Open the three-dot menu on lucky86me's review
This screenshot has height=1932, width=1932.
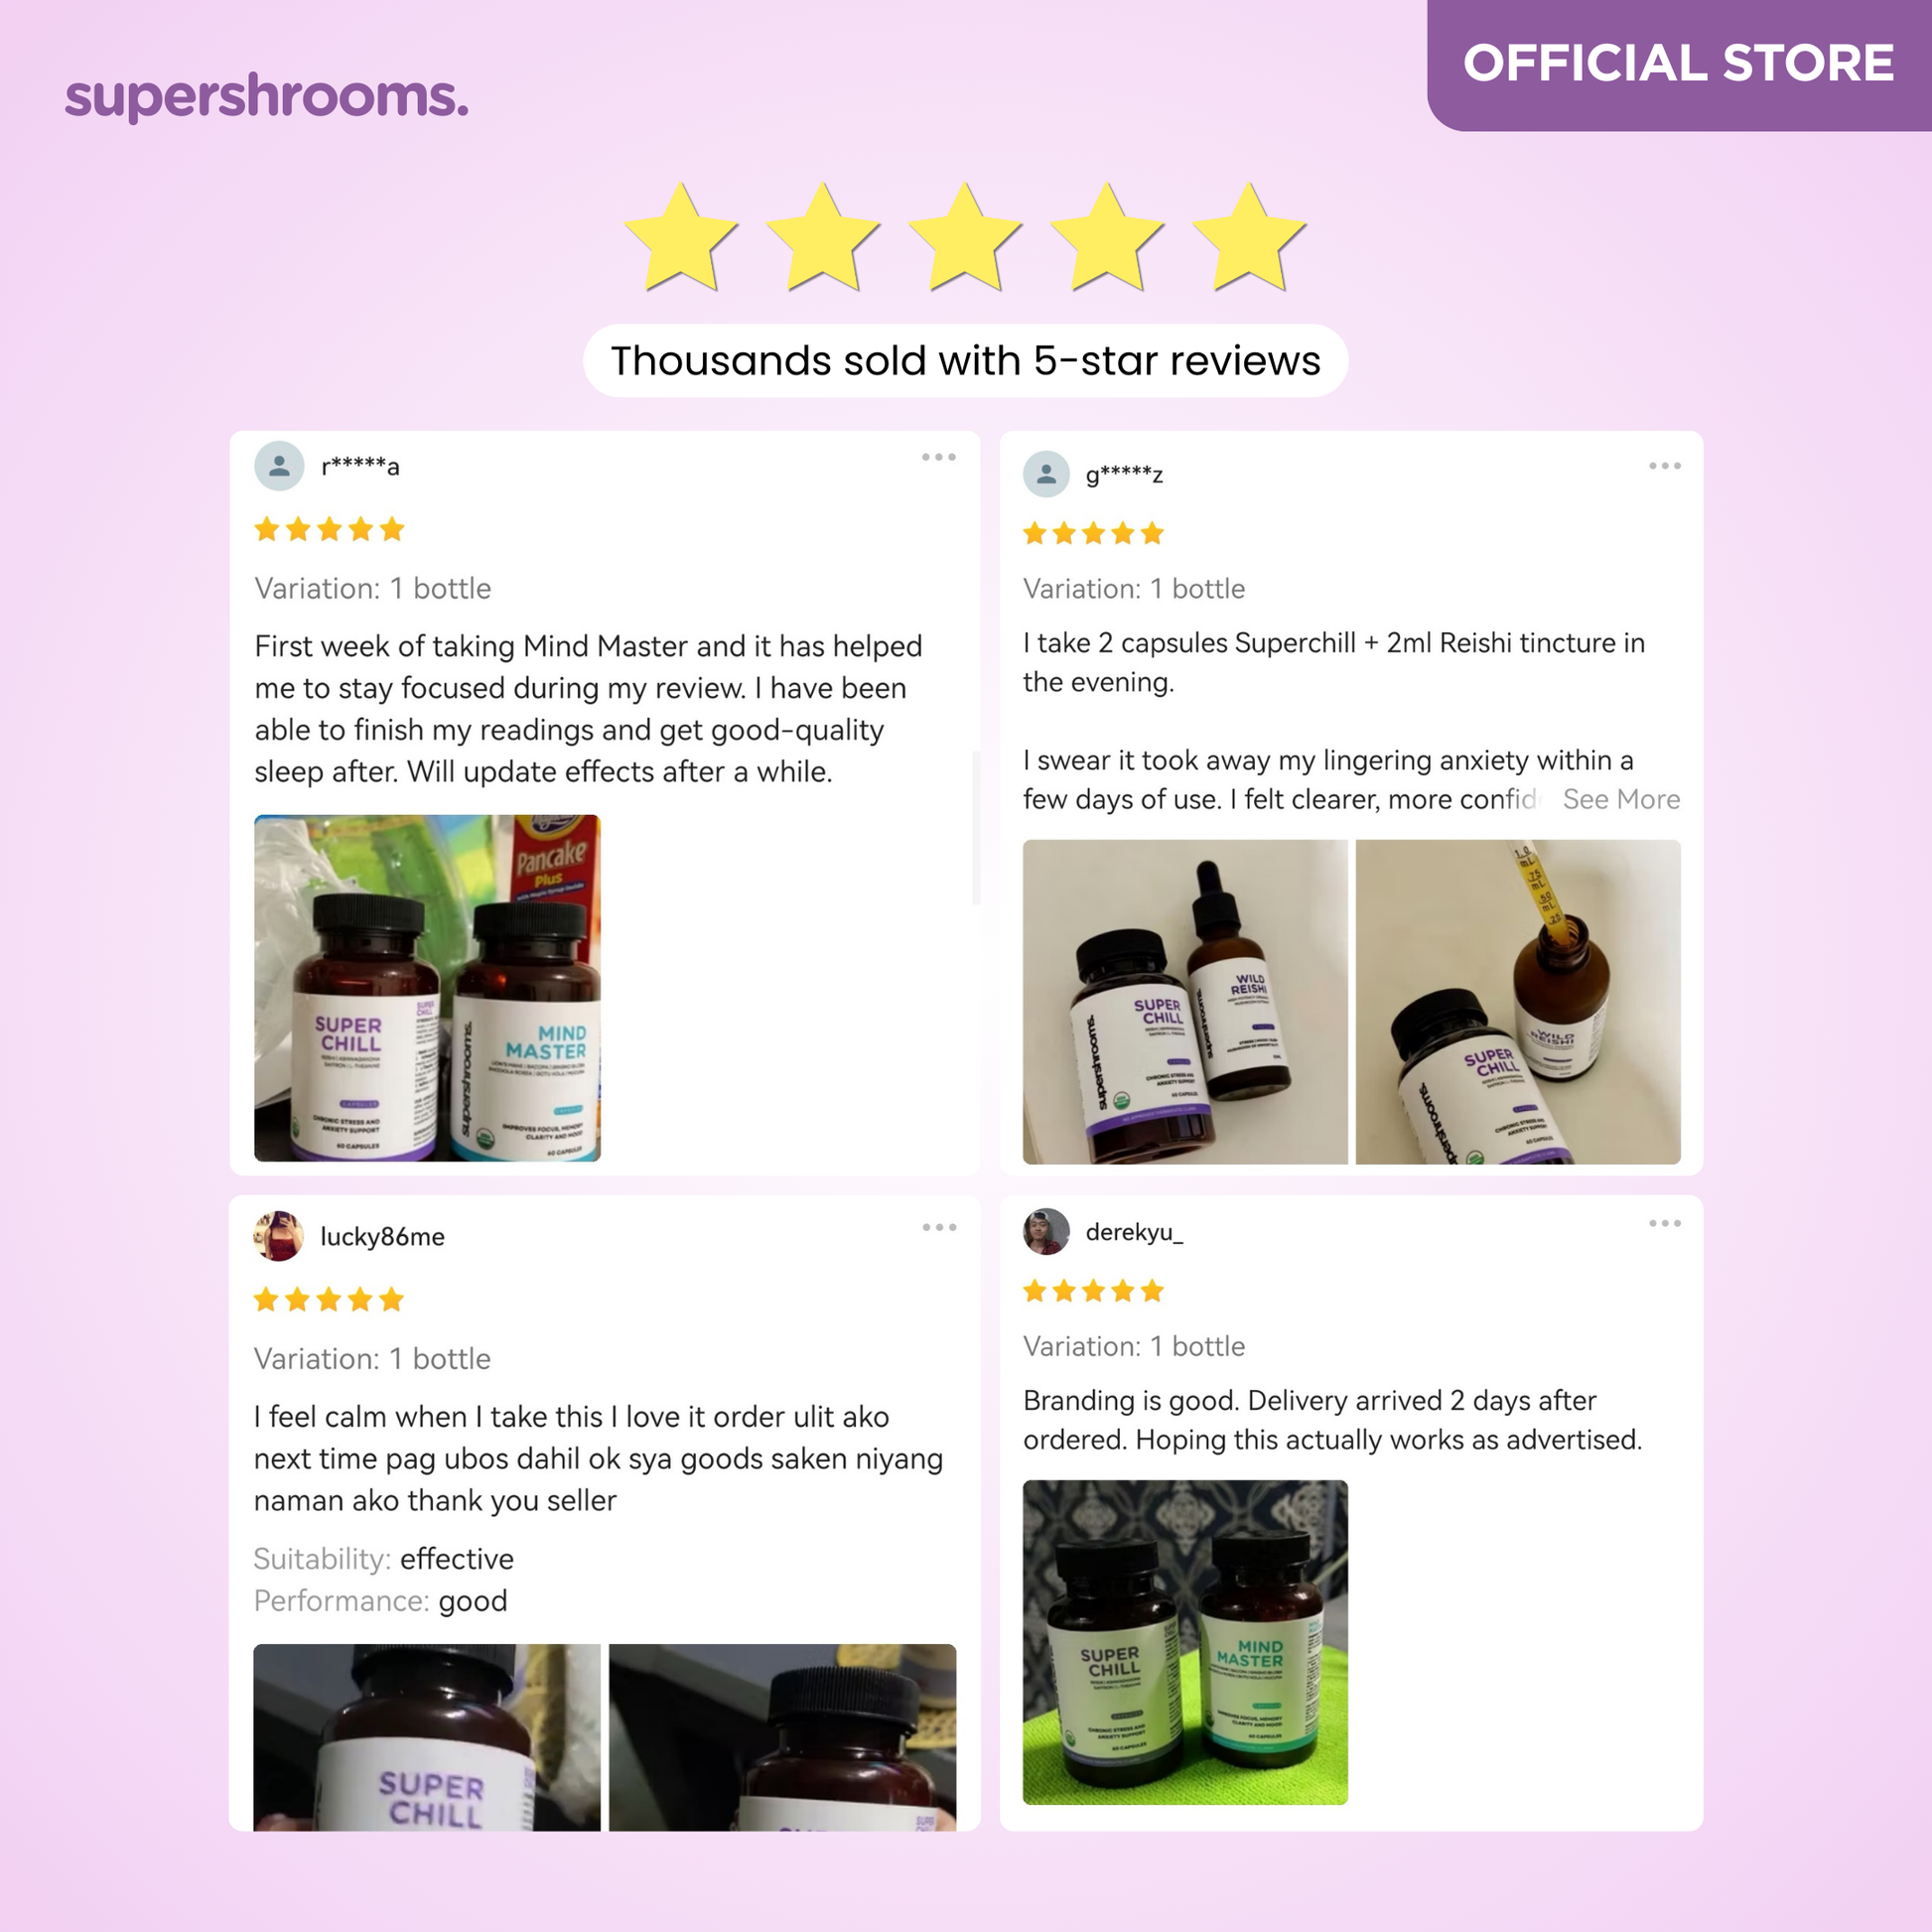[939, 1227]
